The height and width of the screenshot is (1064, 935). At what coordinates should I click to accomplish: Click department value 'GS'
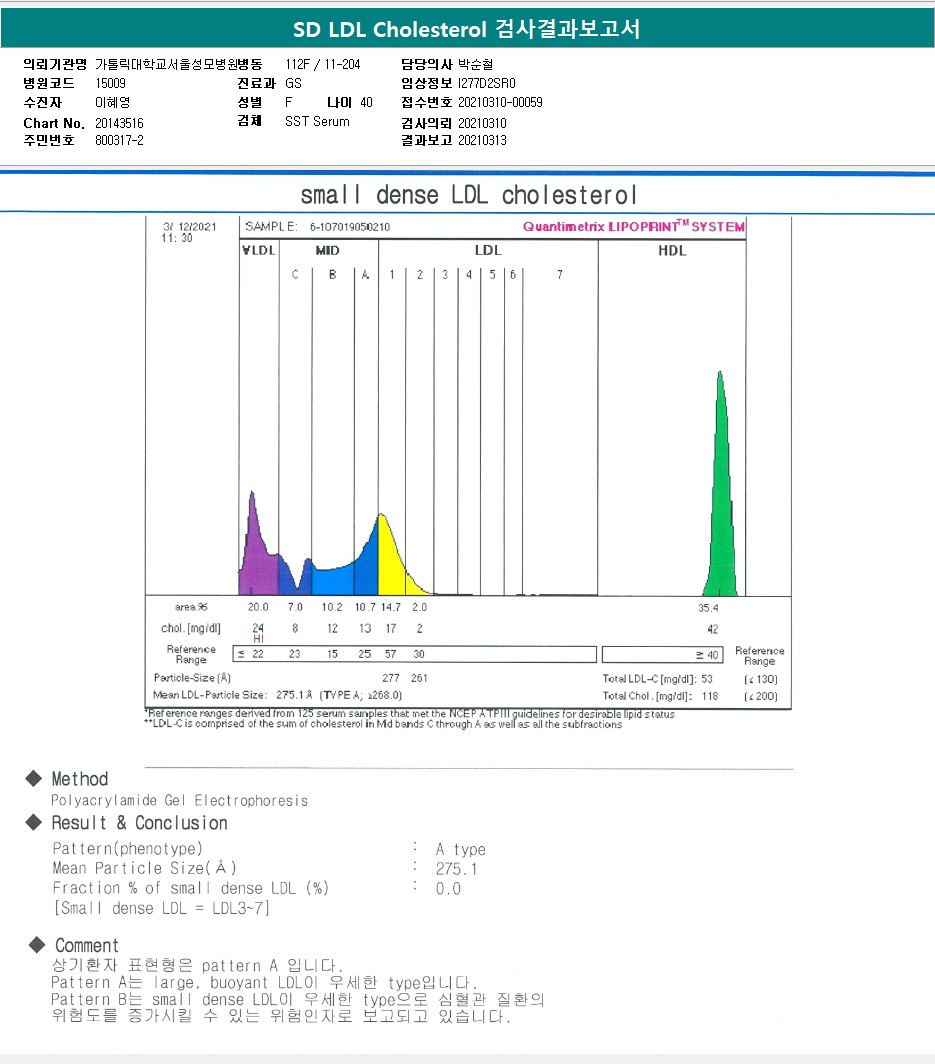pos(293,83)
